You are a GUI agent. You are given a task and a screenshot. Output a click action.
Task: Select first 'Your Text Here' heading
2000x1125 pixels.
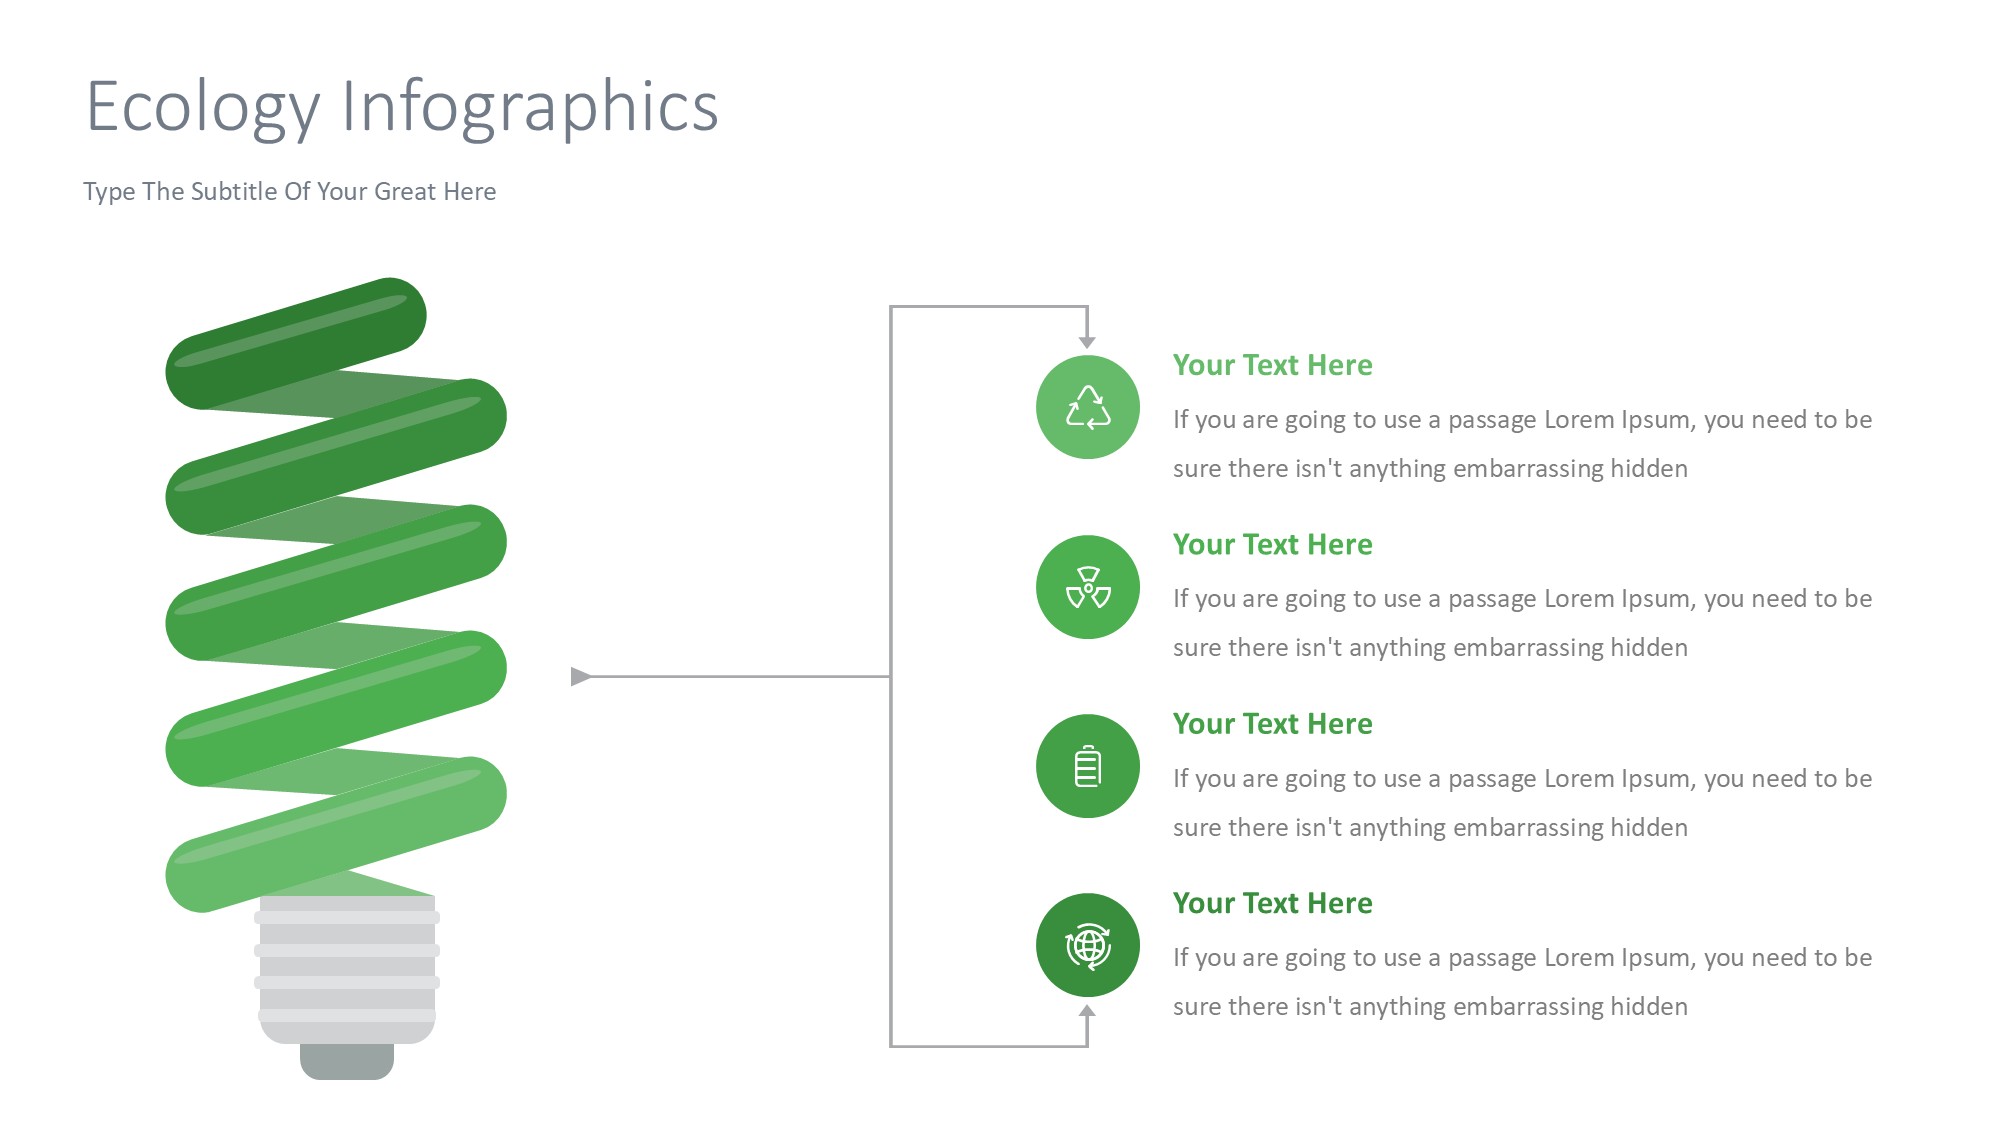[x=1272, y=365]
